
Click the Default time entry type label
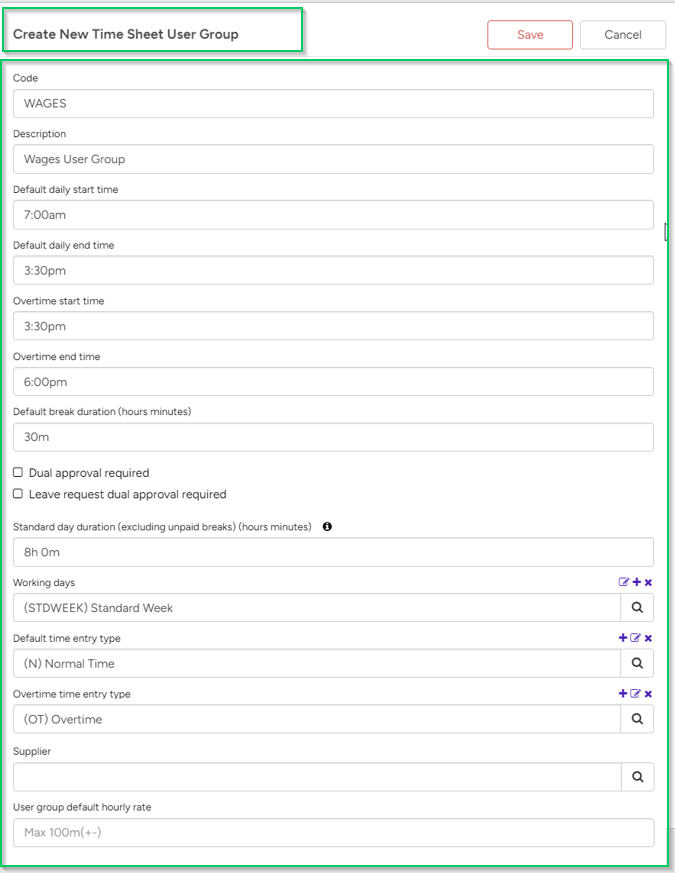tap(67, 638)
